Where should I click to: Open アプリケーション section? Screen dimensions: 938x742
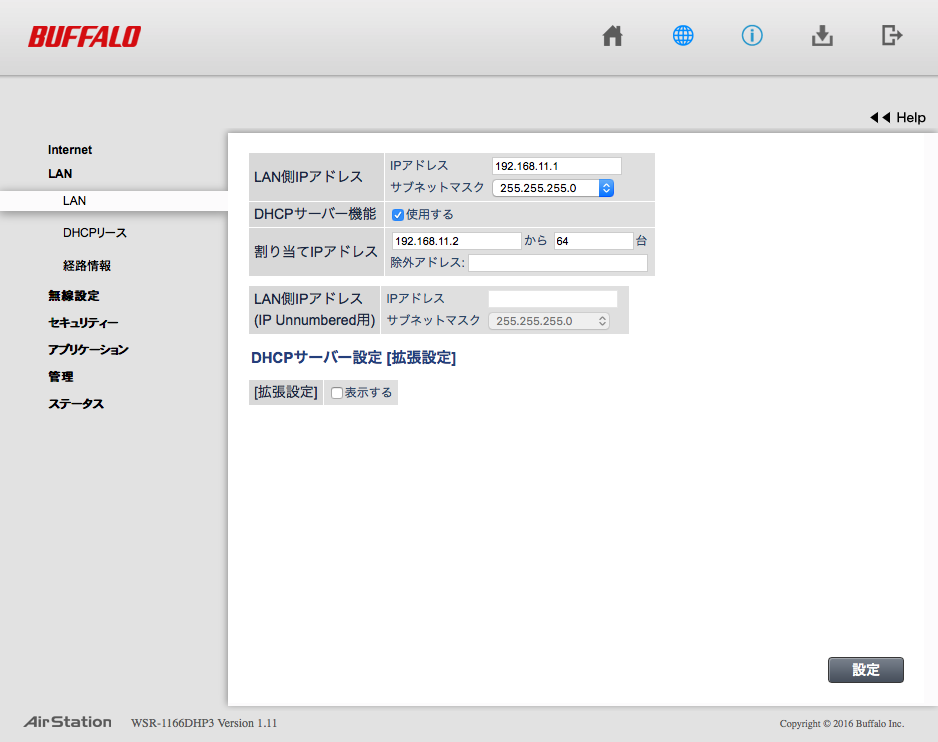pos(88,349)
